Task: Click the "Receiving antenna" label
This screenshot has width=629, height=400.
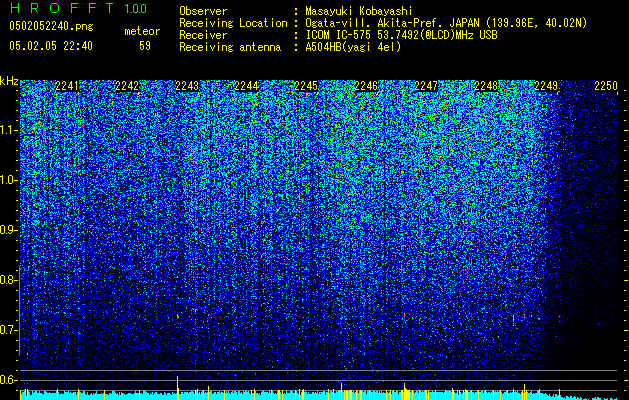Action: point(230,47)
